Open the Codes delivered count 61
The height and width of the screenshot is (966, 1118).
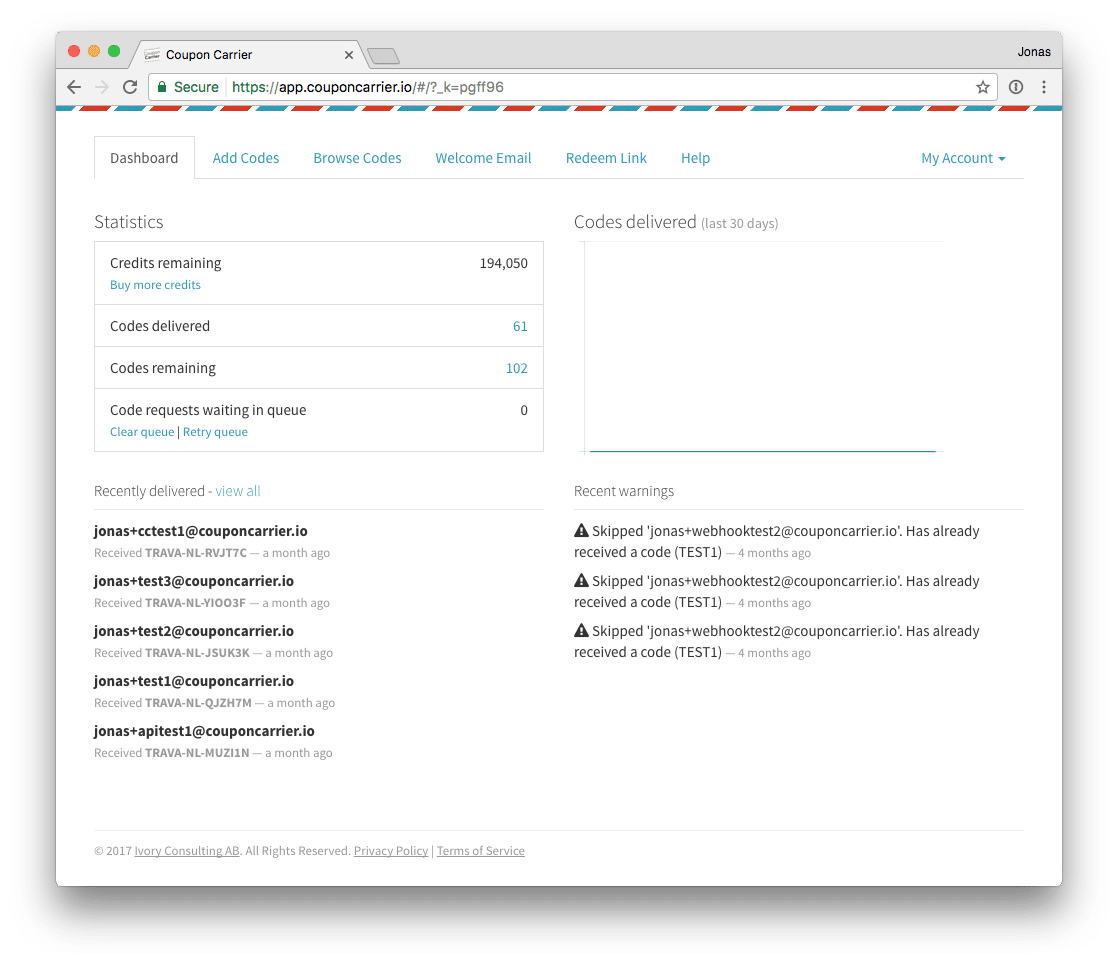(x=520, y=326)
